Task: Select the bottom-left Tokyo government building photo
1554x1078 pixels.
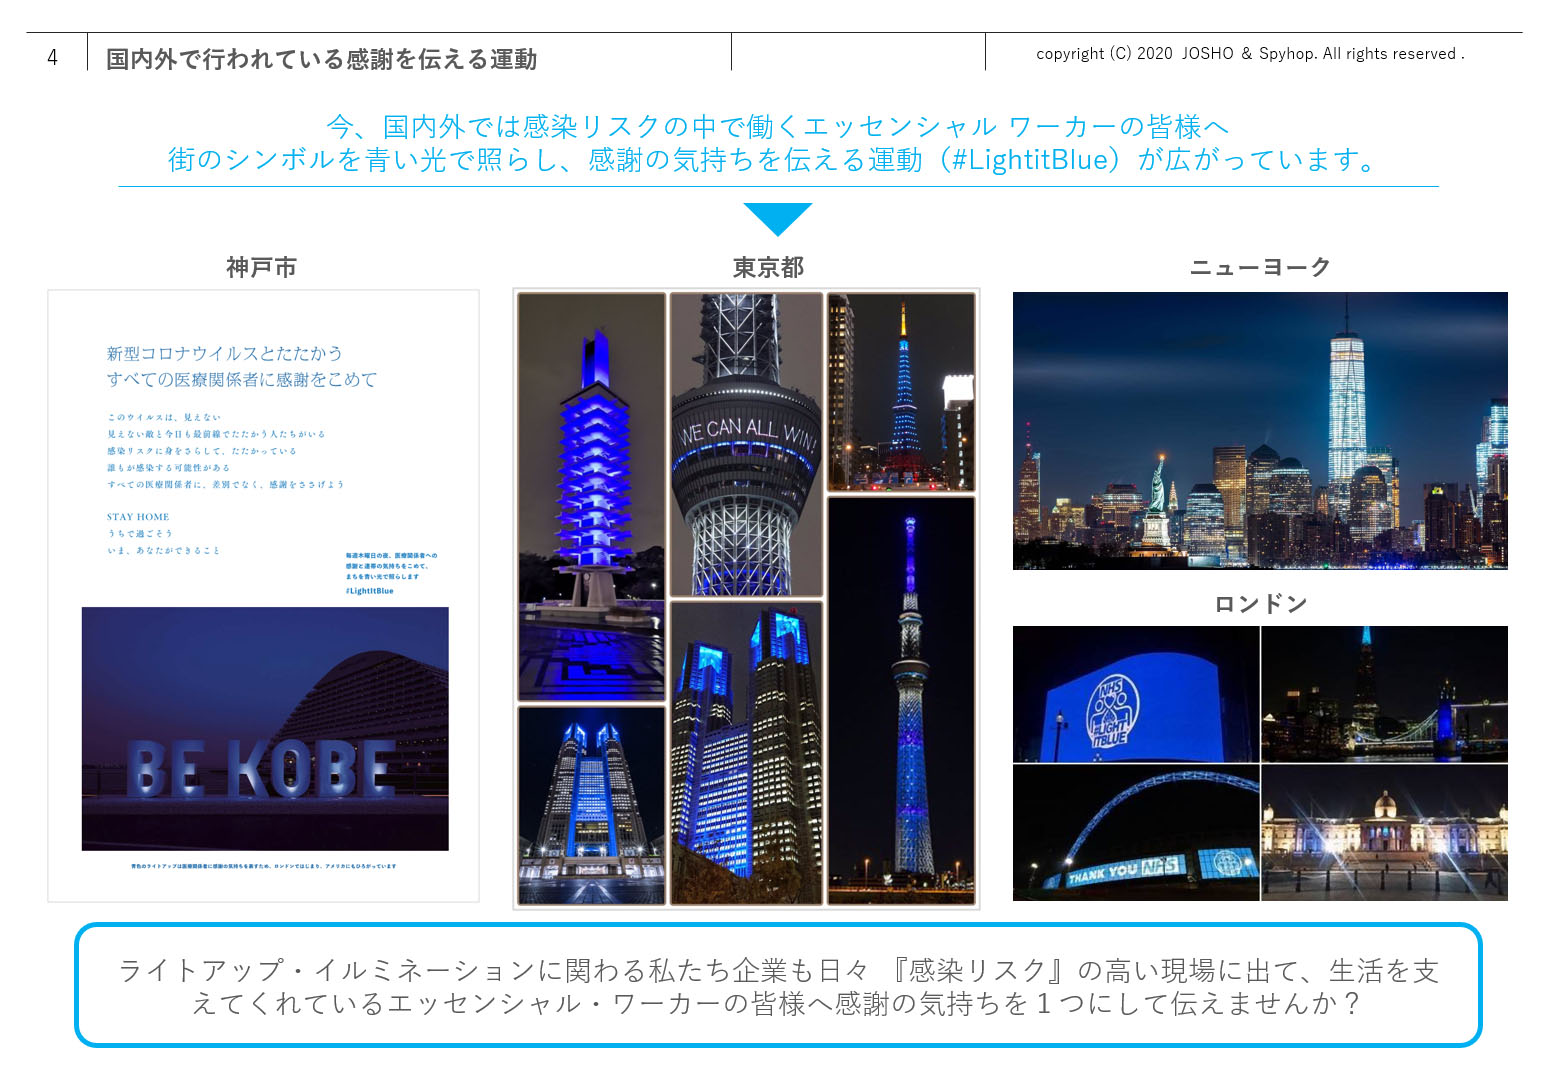Action: [591, 806]
